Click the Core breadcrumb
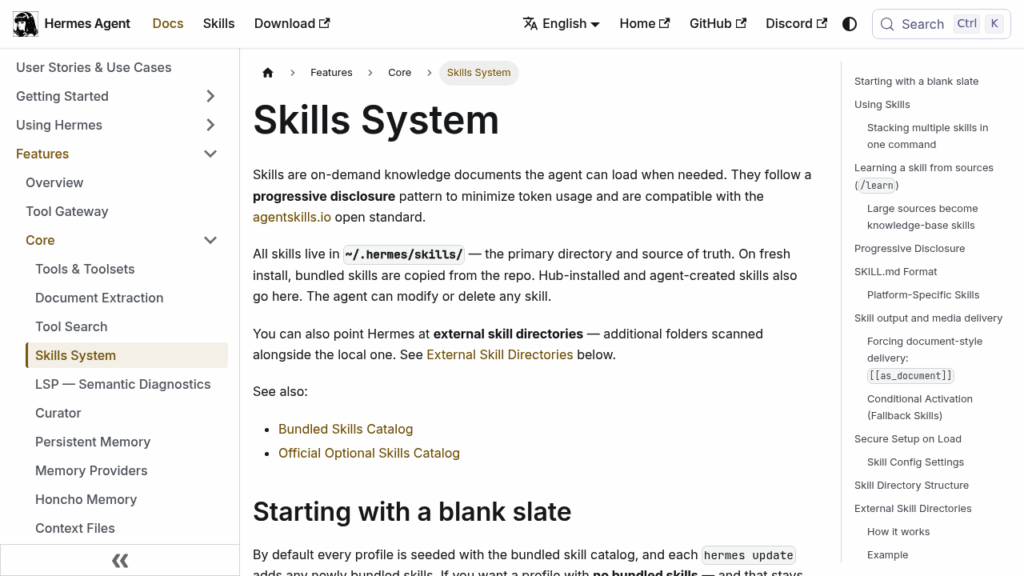Image resolution: width=1024 pixels, height=576 pixels. 400,72
